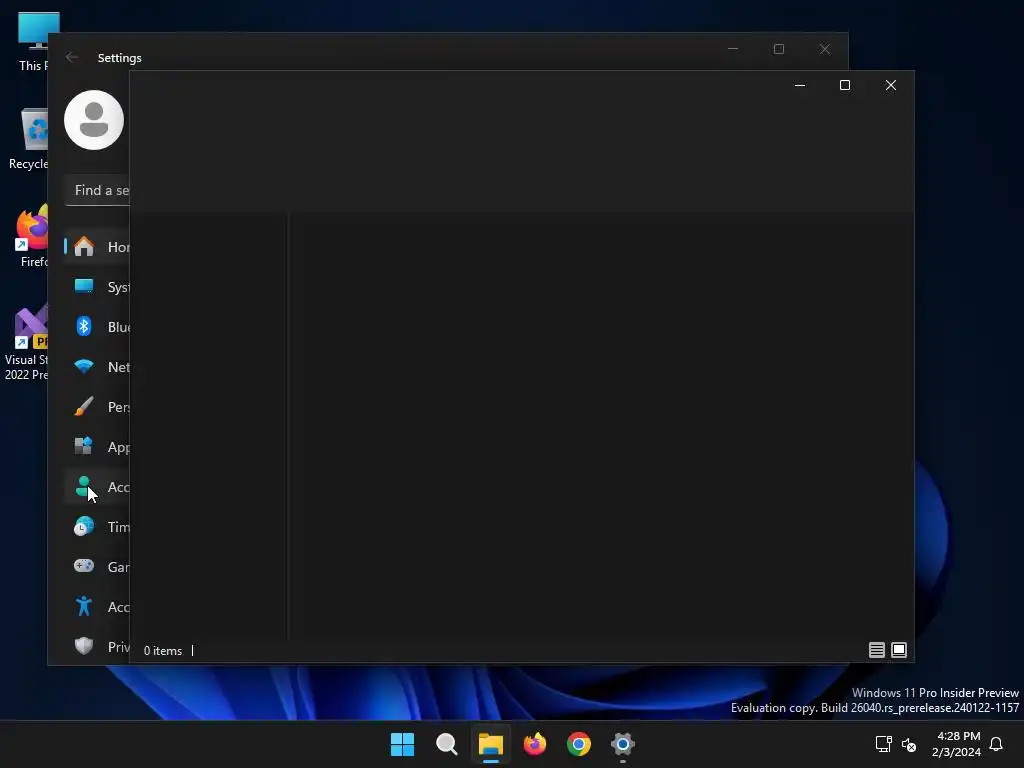Switch to large icons view in File Explorer

point(899,650)
